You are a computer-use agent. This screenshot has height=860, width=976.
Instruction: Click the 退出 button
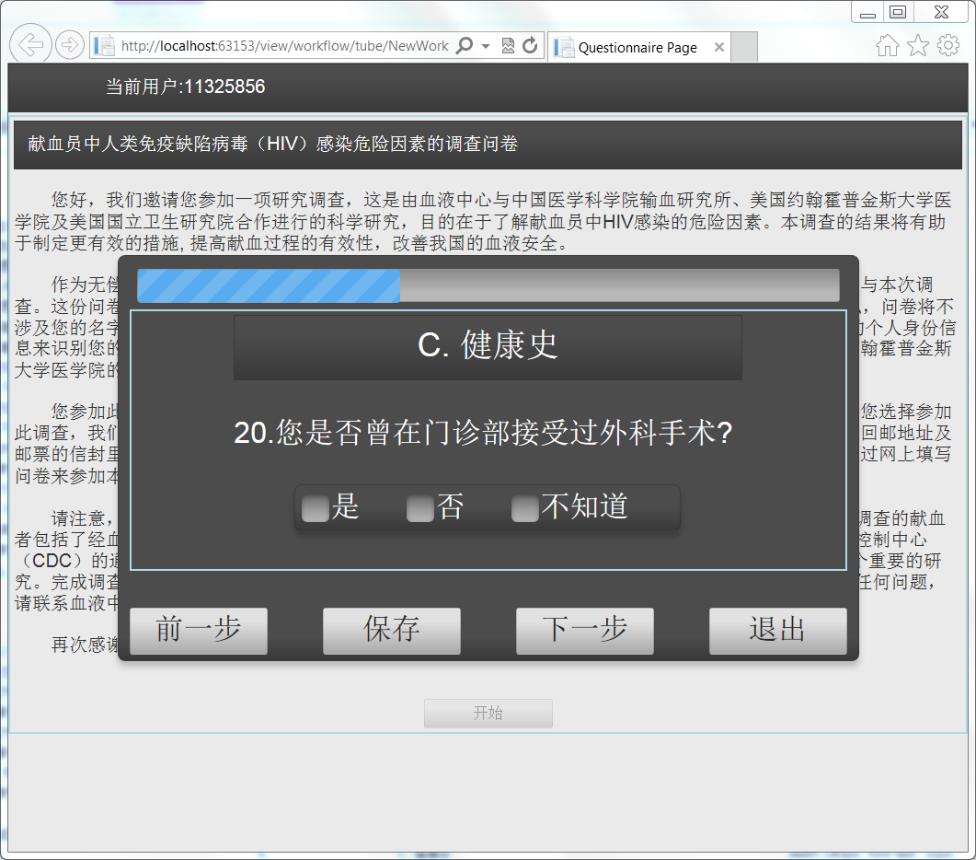click(778, 631)
